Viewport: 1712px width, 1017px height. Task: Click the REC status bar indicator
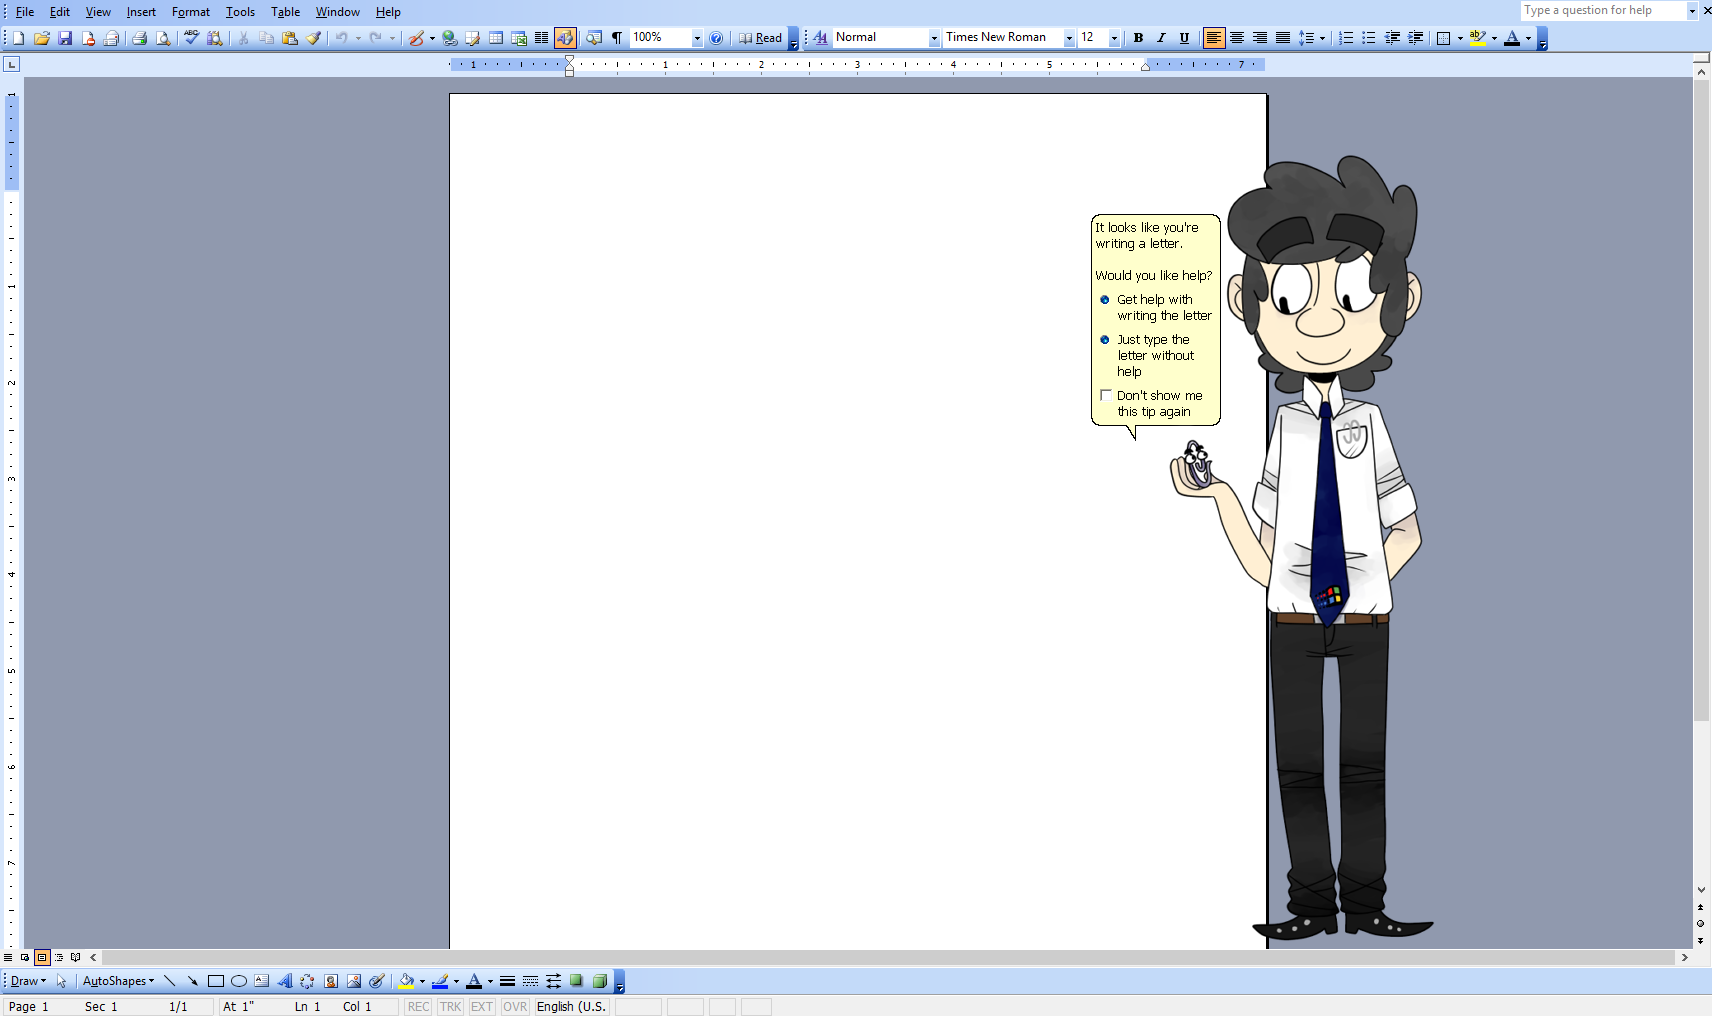tap(419, 1007)
